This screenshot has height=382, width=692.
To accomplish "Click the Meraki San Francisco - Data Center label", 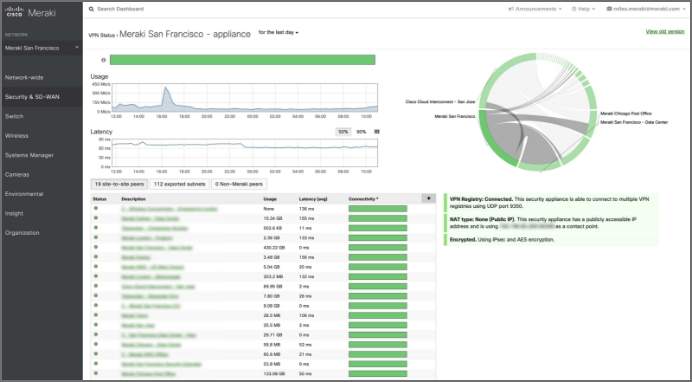I will click(x=634, y=122).
